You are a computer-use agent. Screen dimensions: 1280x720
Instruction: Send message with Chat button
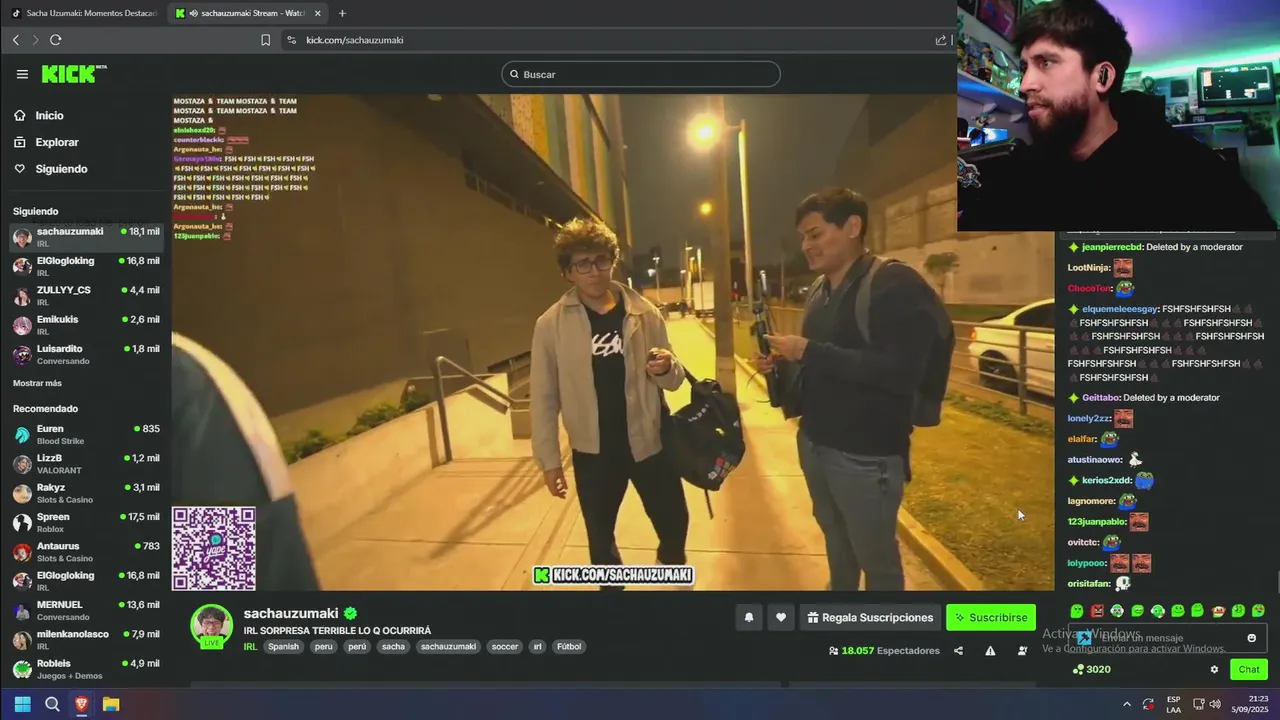1249,670
